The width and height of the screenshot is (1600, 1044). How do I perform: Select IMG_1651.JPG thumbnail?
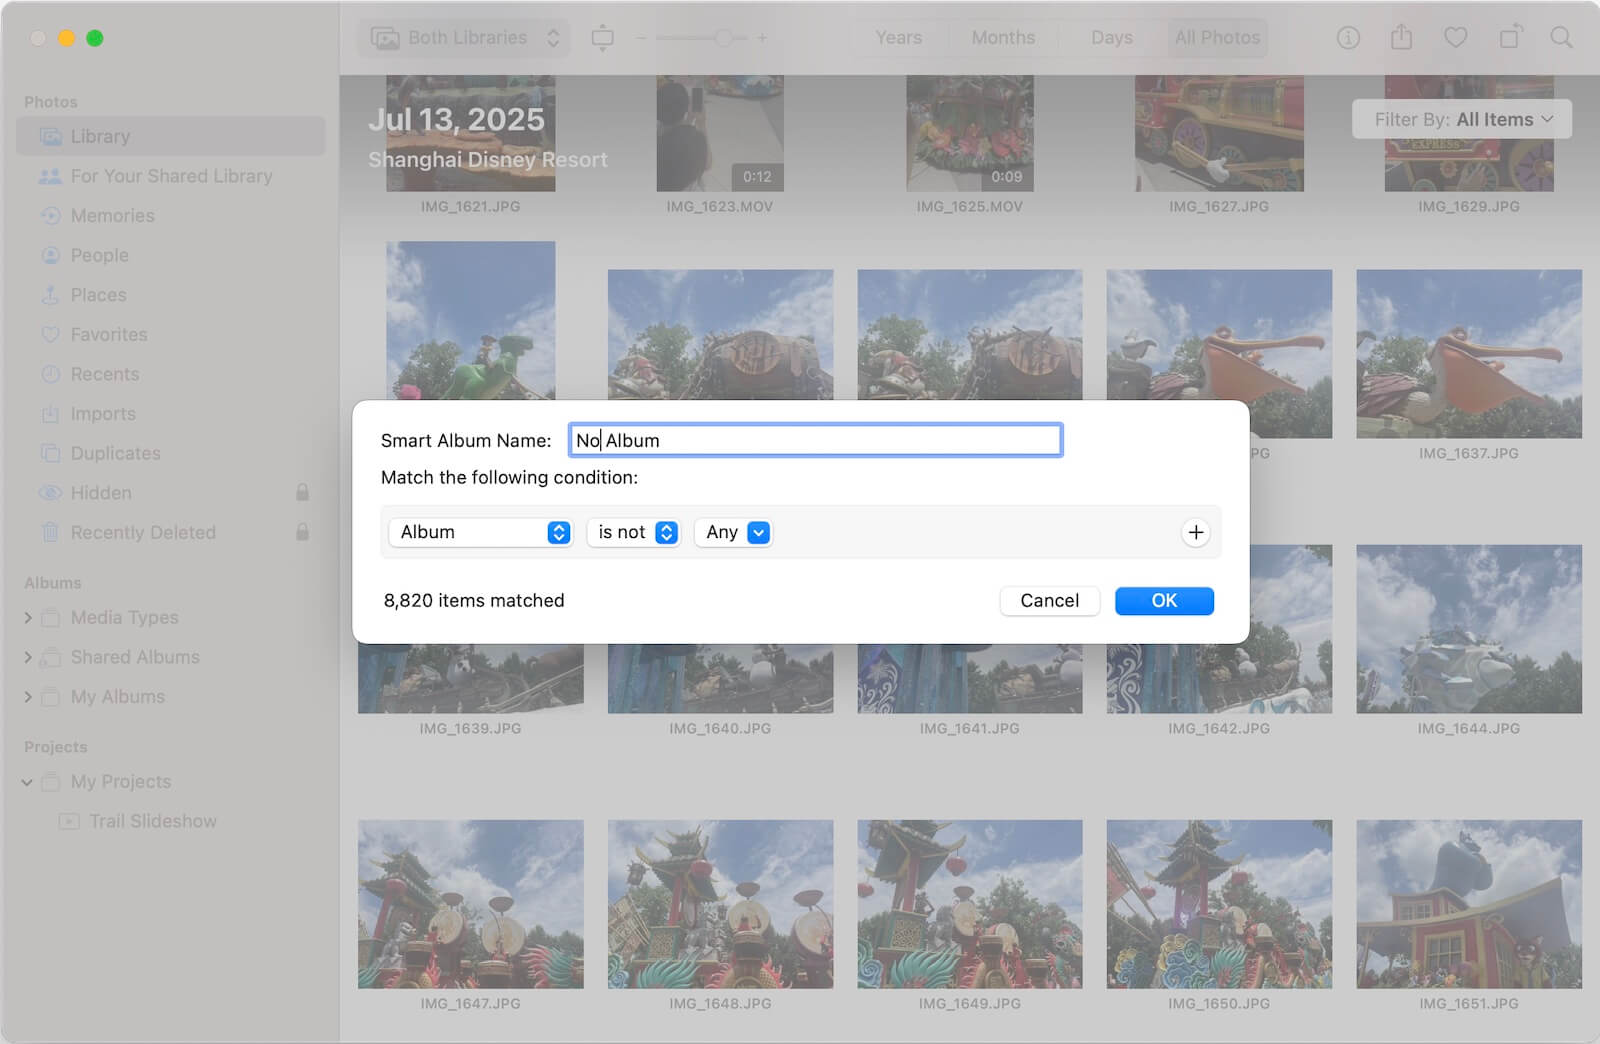(x=1468, y=904)
